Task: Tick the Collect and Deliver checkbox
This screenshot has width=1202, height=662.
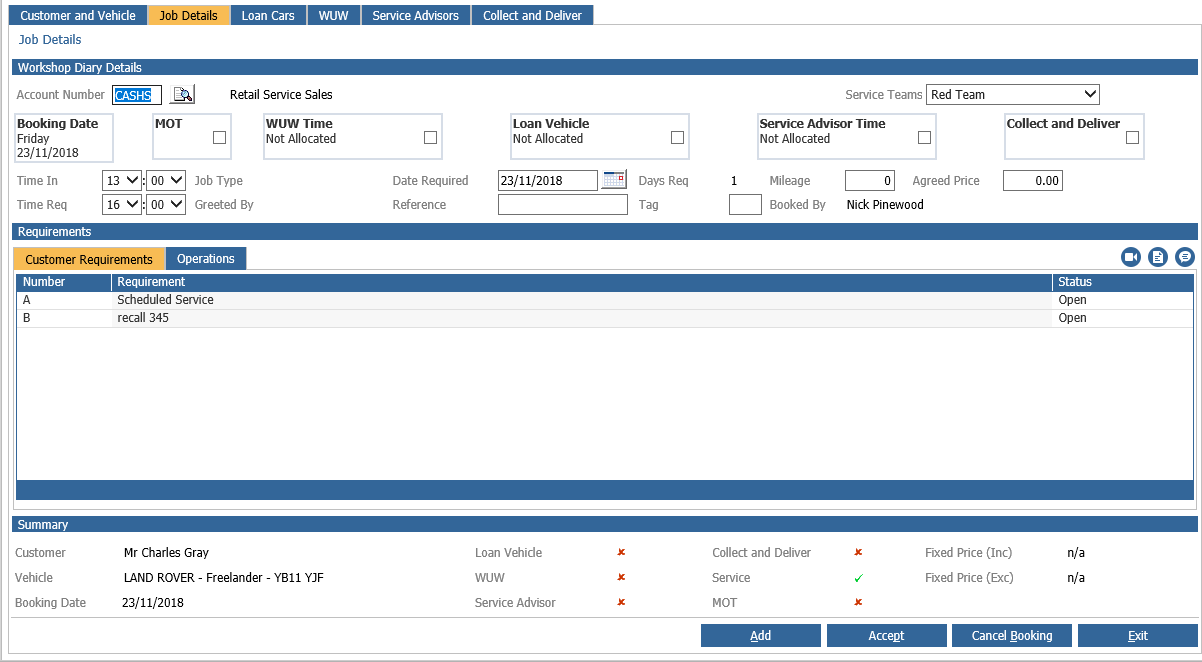Action: (x=1131, y=136)
